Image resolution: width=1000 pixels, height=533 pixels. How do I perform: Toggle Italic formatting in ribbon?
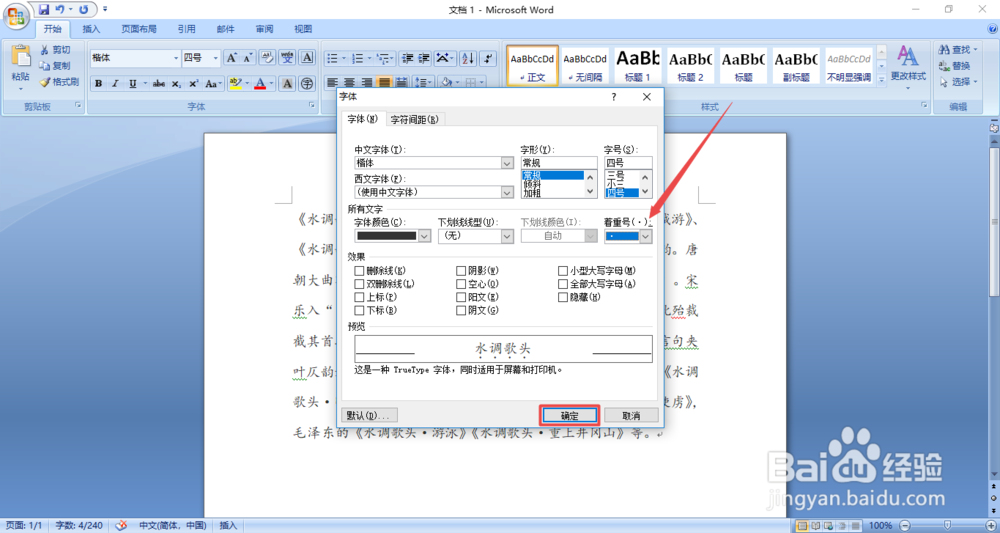(115, 84)
